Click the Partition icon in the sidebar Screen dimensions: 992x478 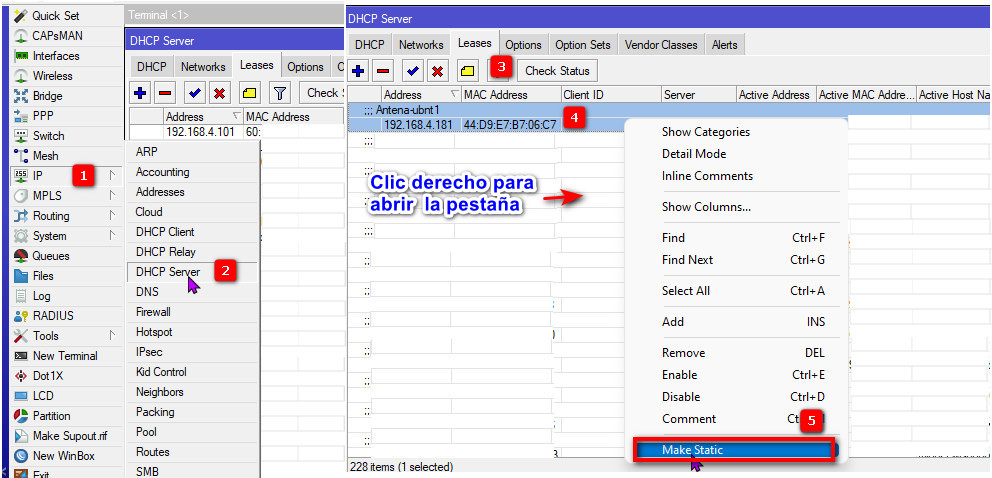(x=20, y=416)
